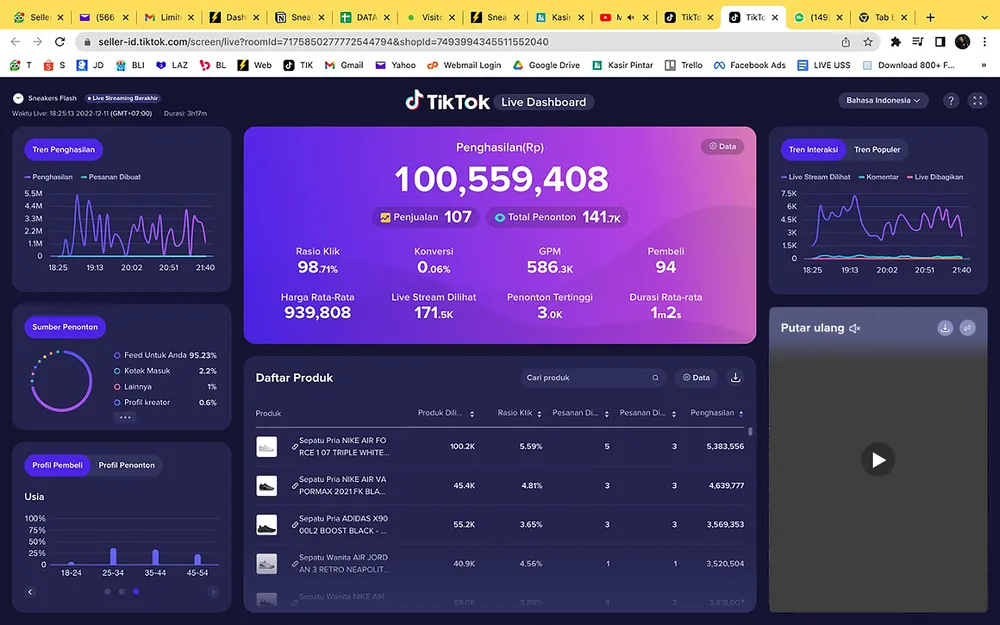The width and height of the screenshot is (1000, 625).
Task: Open the browser side panel
Action: click(940, 42)
